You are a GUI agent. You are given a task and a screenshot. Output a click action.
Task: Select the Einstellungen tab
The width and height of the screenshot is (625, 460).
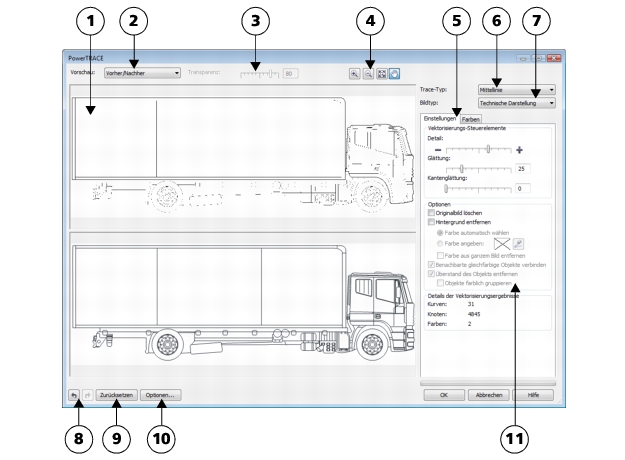coord(440,120)
